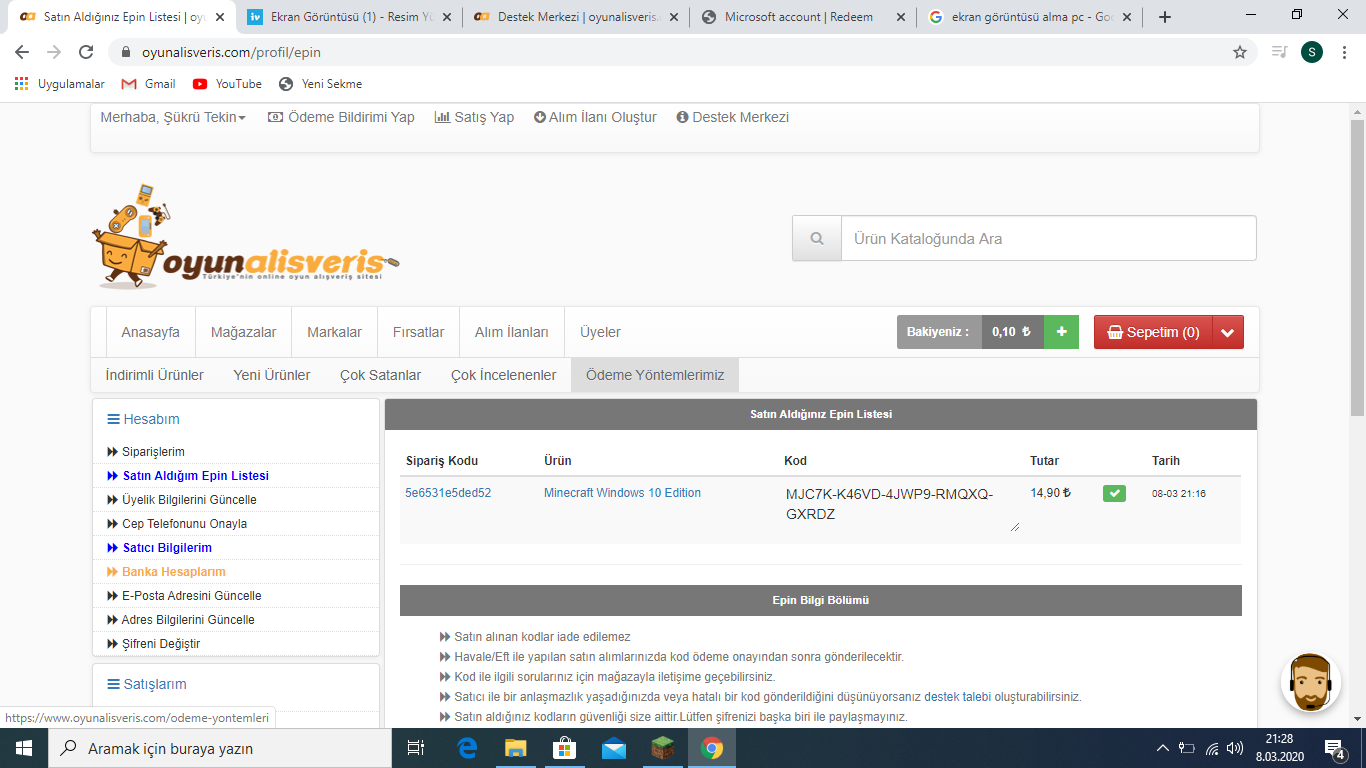Click the Chrome back arrow
Image resolution: width=1366 pixels, height=768 pixels.
pos(22,52)
